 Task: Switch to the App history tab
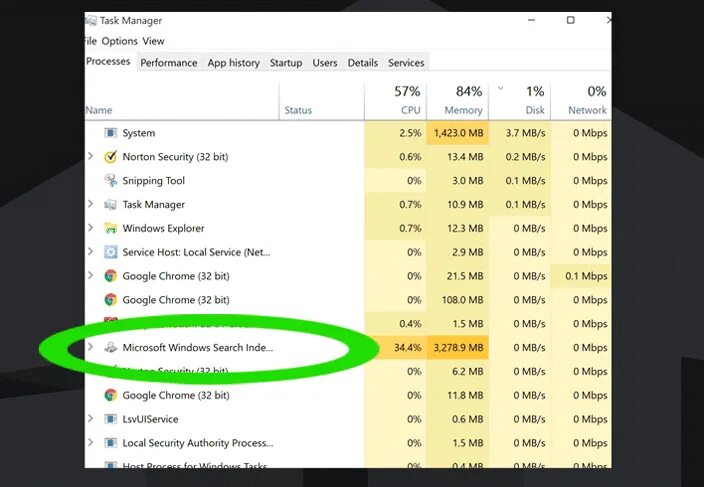tap(233, 63)
